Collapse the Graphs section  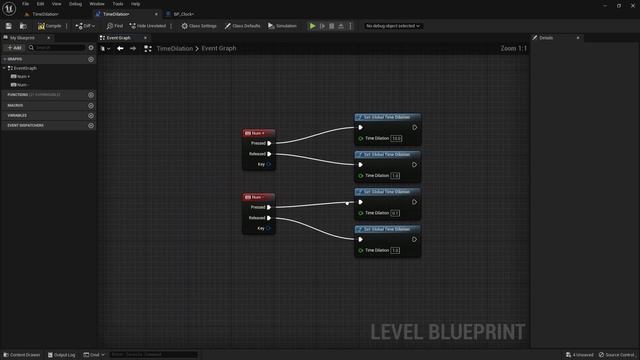click(5, 59)
